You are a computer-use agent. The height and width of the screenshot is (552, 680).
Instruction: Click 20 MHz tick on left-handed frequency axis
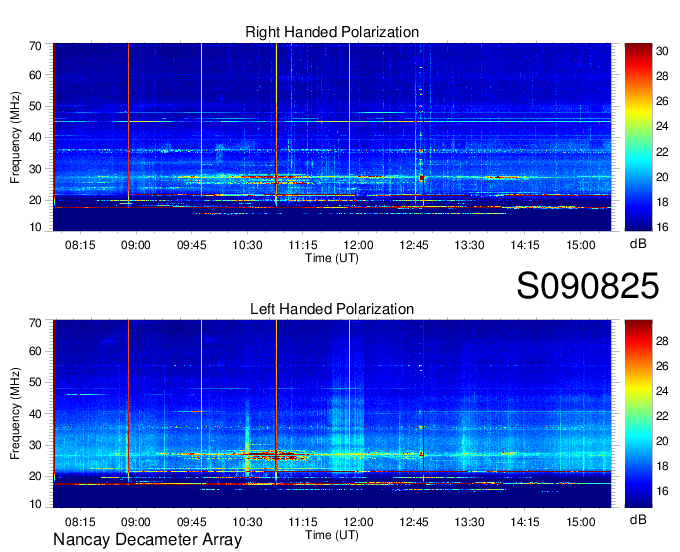[35, 477]
